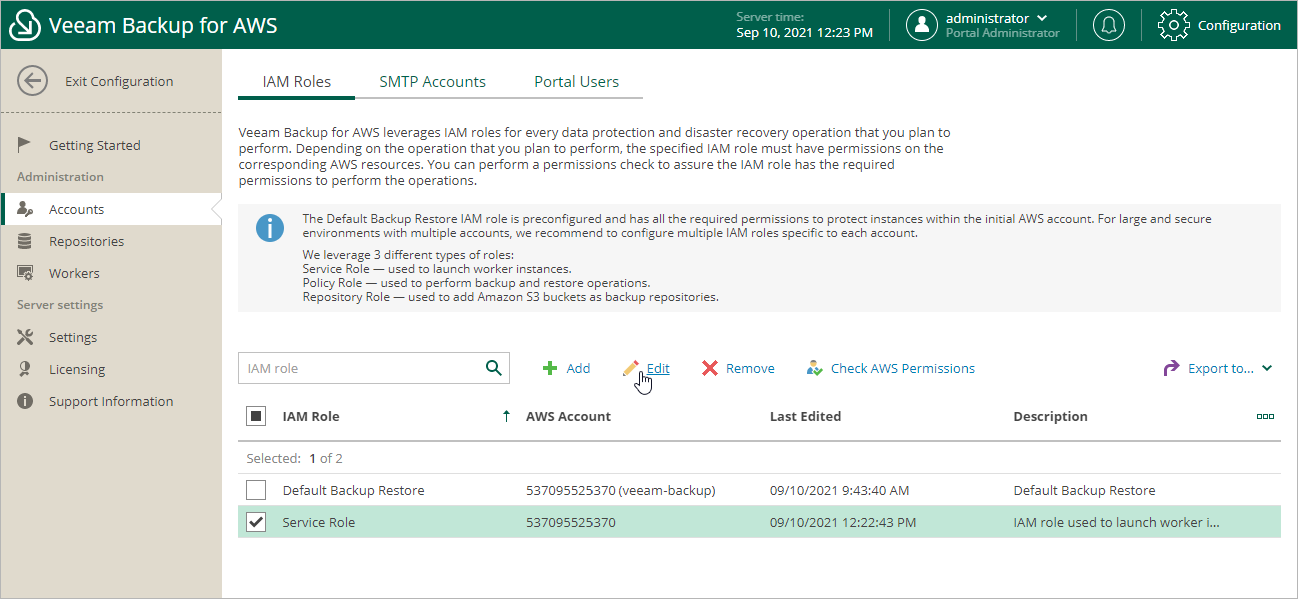
Task: Click the green plus Add icon
Action: click(x=550, y=368)
